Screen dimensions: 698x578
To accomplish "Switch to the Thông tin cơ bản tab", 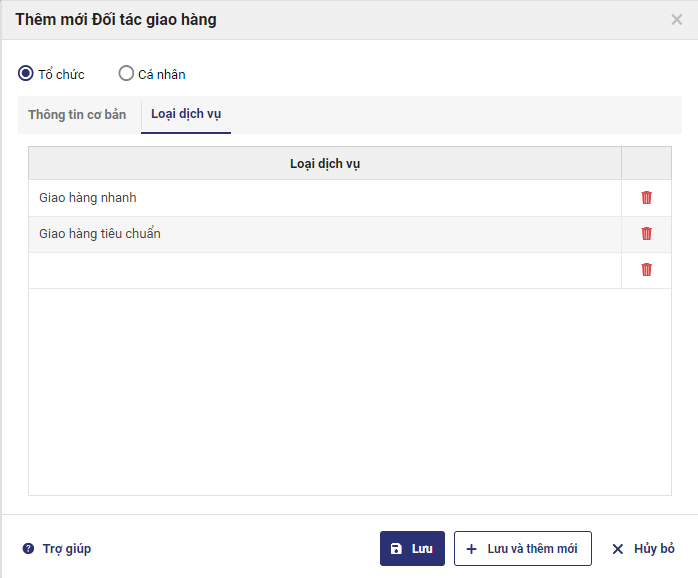I will (77, 115).
